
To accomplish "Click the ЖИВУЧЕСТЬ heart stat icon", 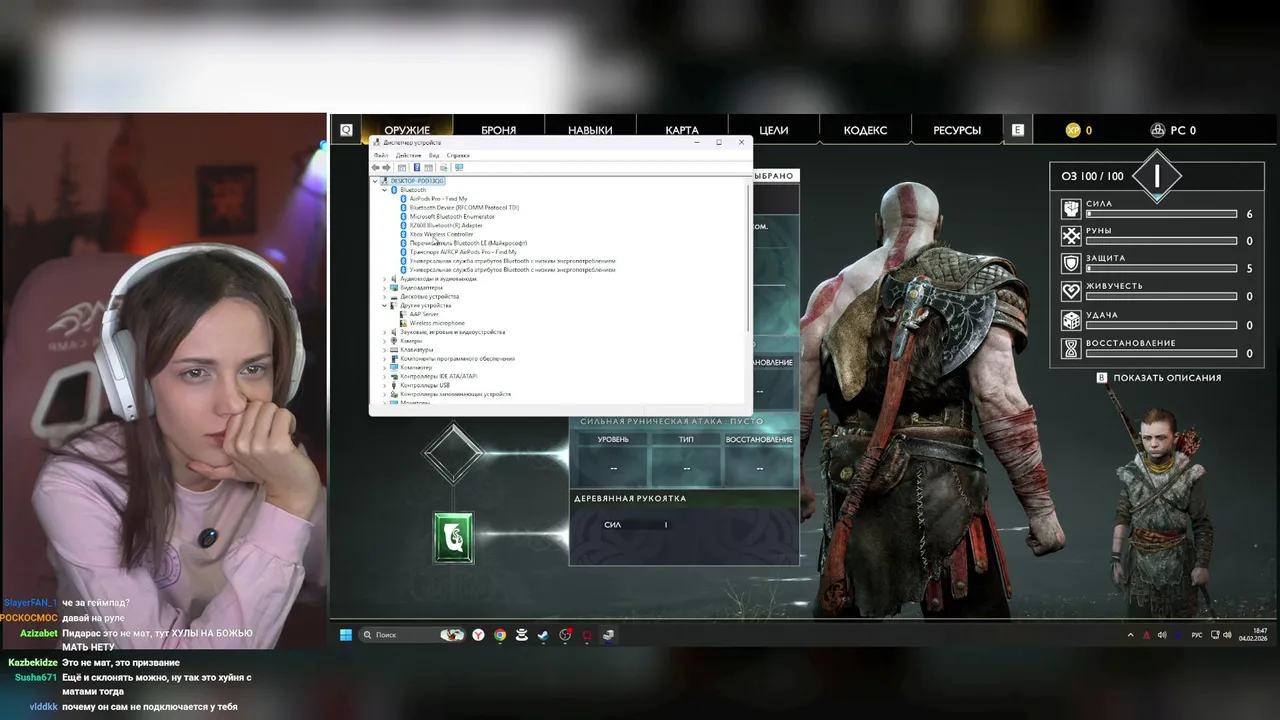I will tap(1071, 291).
